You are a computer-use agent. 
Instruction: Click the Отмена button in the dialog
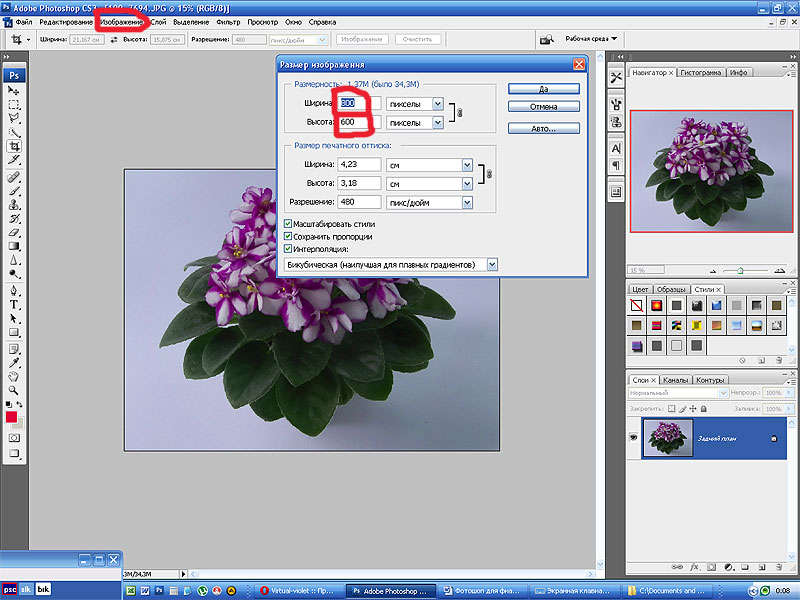543,106
